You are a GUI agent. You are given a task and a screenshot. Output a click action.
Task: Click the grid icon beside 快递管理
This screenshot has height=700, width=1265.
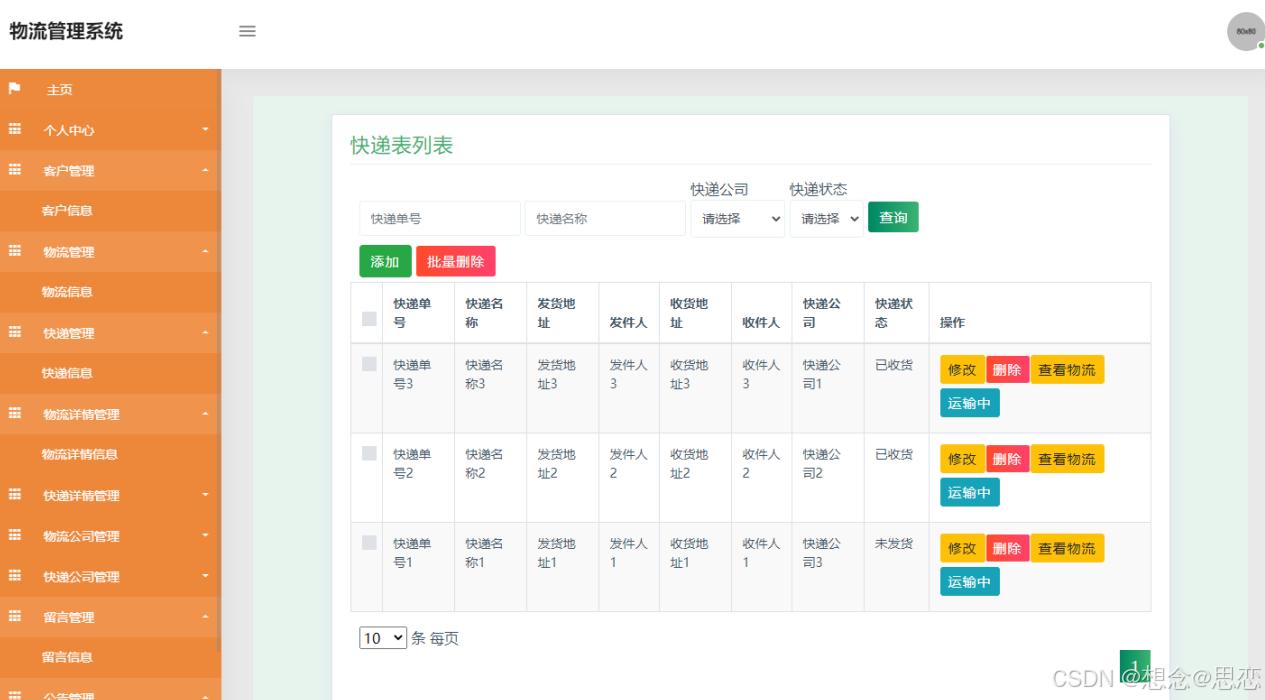[15, 332]
